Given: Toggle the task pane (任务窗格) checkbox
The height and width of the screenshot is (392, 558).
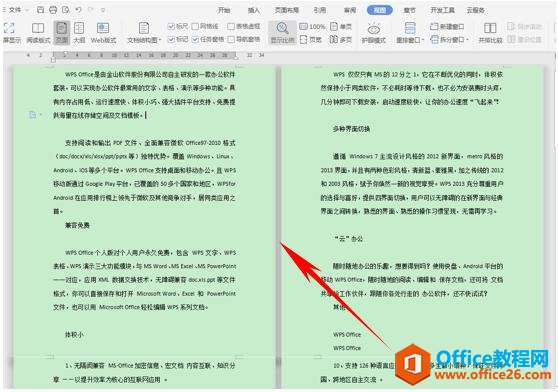Looking at the screenshot, I should click(x=195, y=39).
